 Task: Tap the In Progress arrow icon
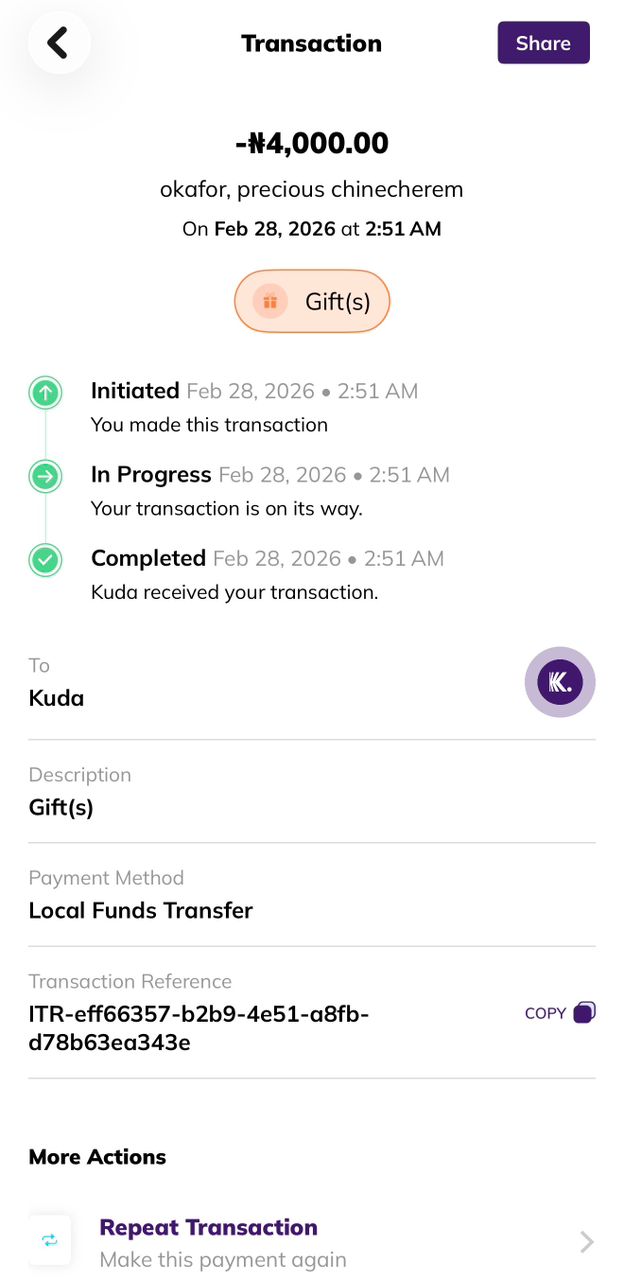(x=45, y=476)
